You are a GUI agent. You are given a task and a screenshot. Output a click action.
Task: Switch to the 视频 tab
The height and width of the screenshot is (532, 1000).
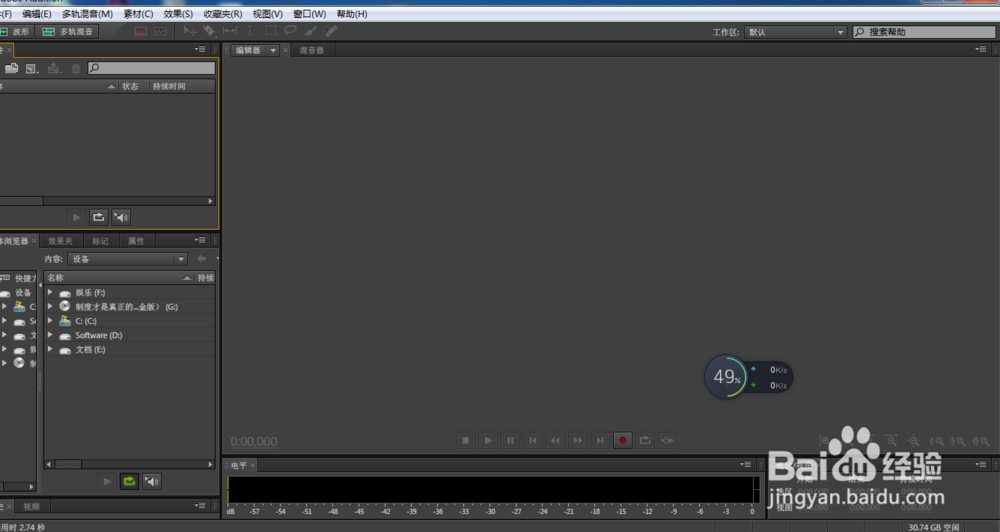click(31, 506)
